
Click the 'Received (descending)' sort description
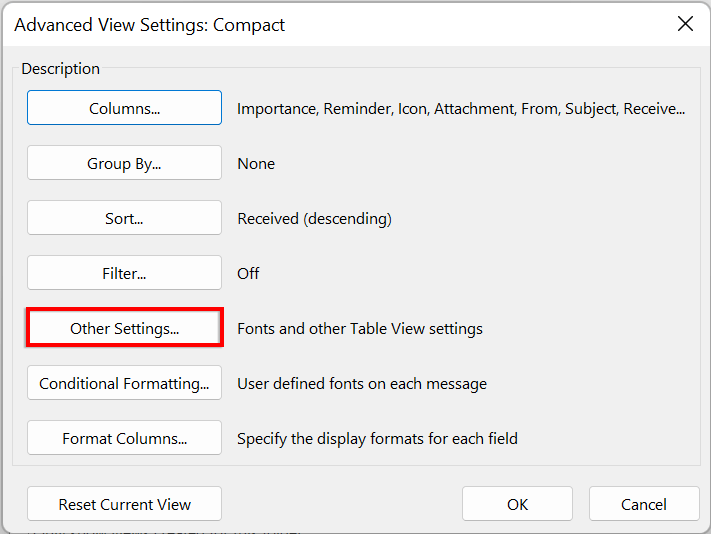click(314, 219)
